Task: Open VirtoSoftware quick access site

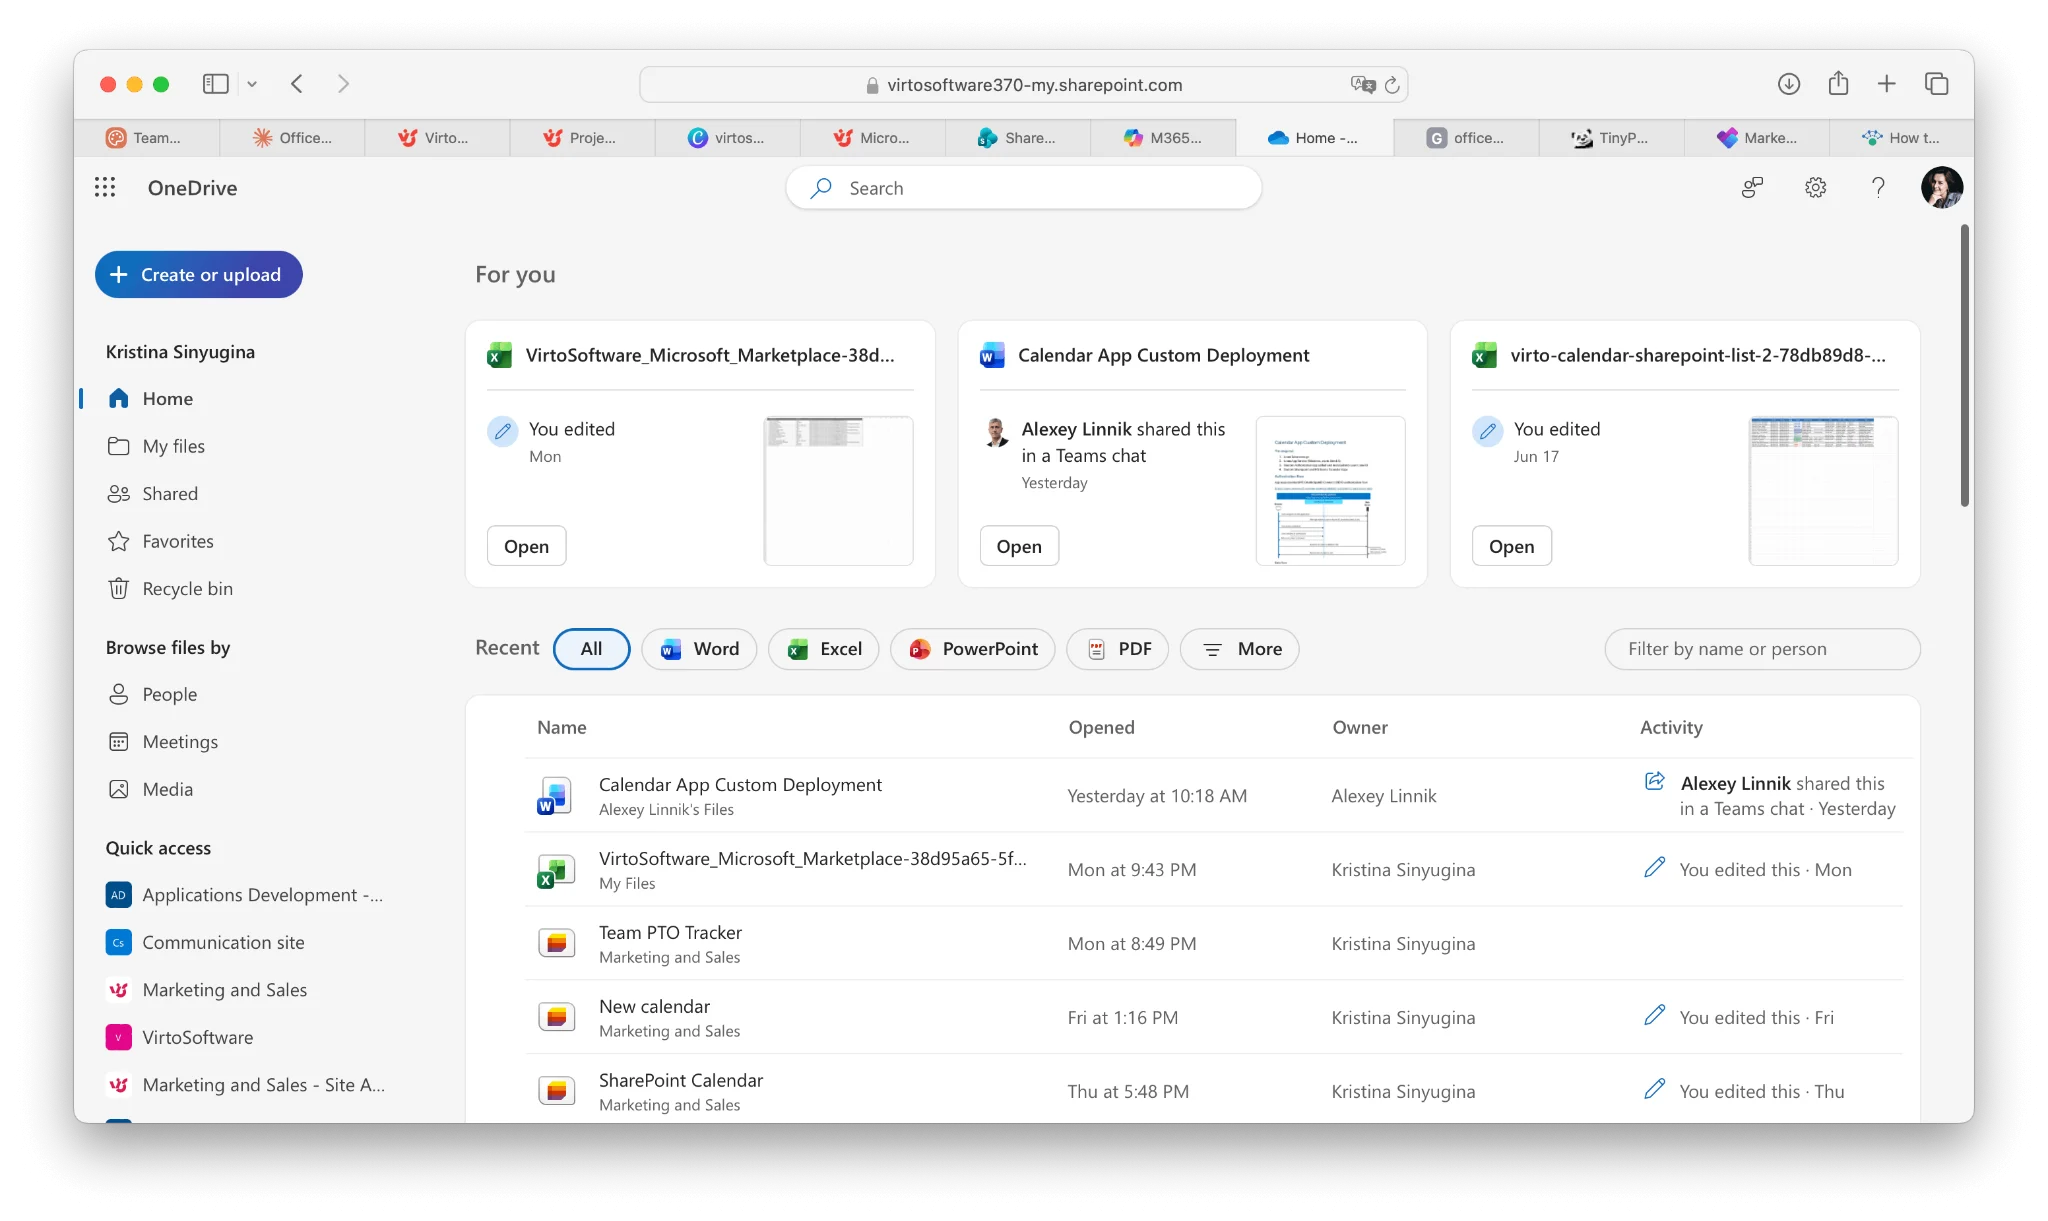Action: (x=179, y=1037)
